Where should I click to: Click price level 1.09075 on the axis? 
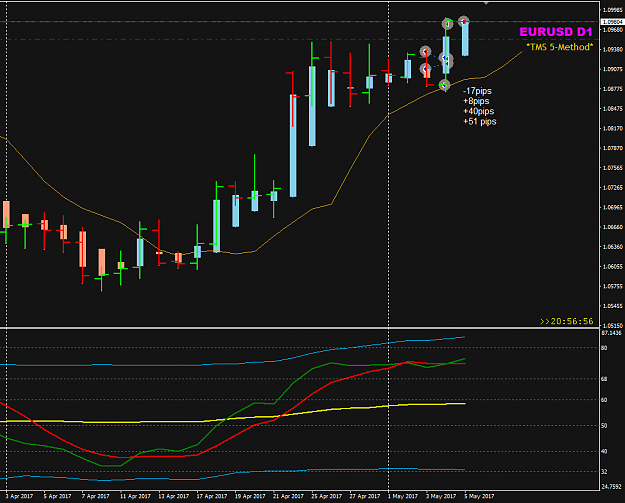(613, 69)
